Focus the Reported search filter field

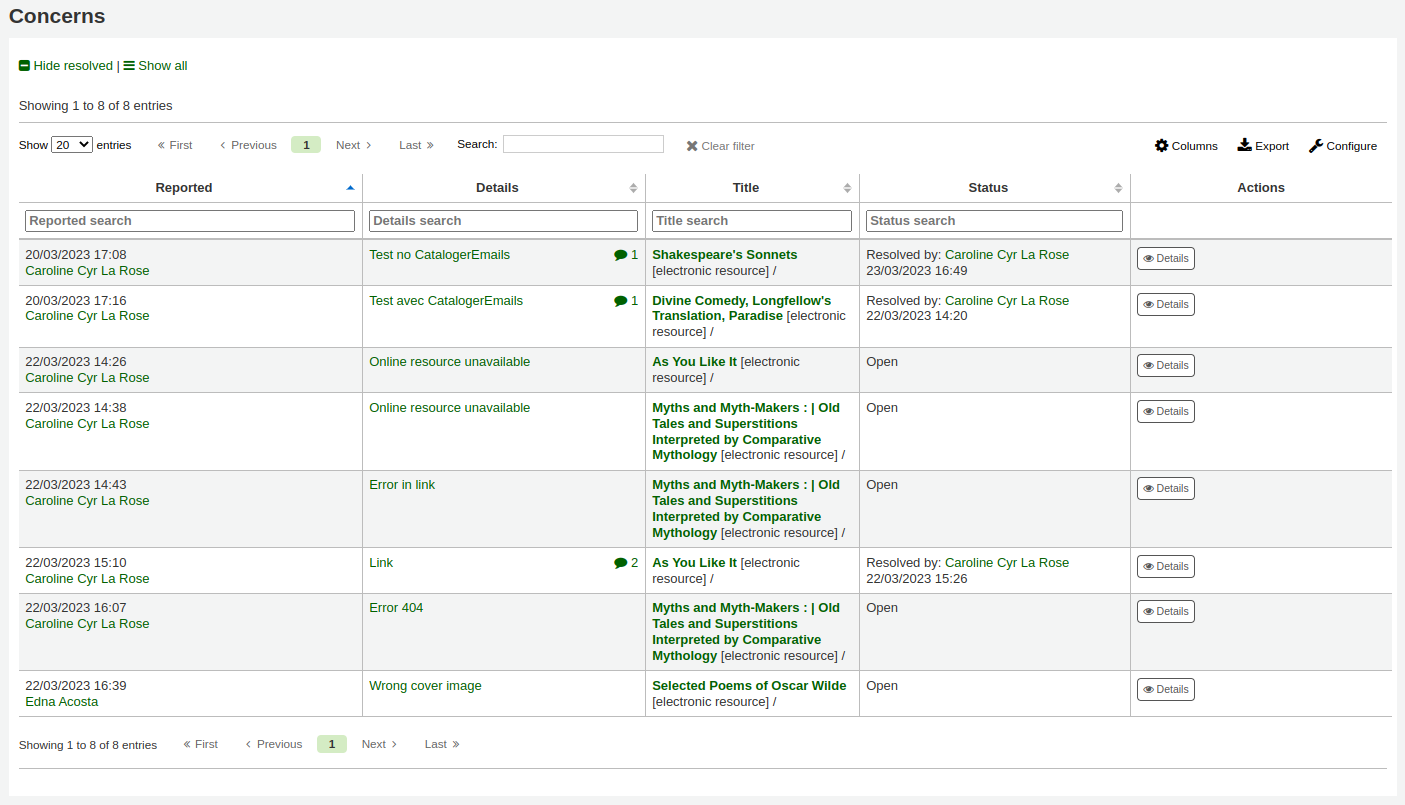pos(190,221)
